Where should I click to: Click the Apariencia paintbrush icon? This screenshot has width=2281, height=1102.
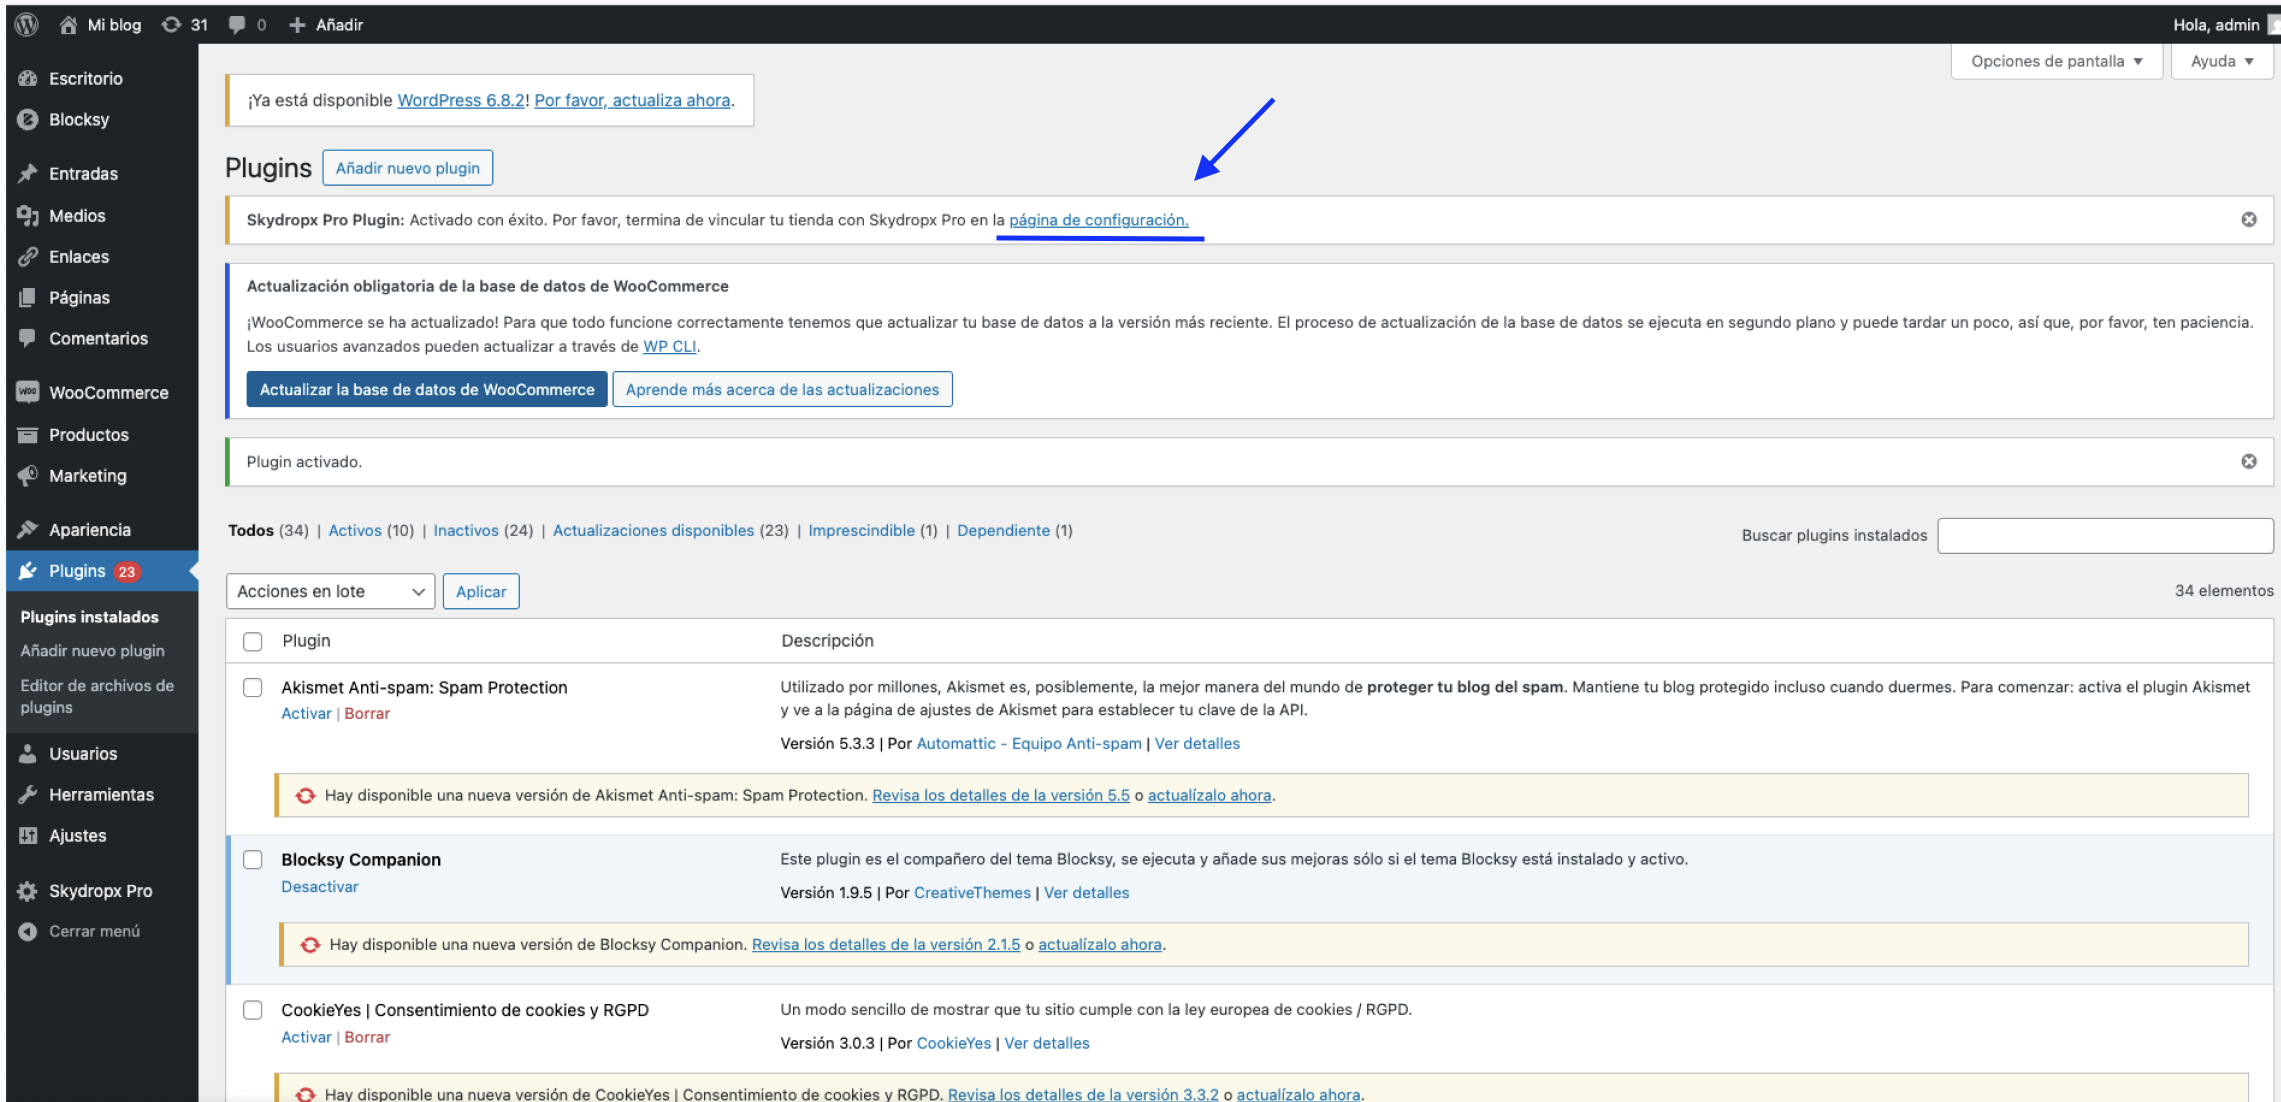28,529
